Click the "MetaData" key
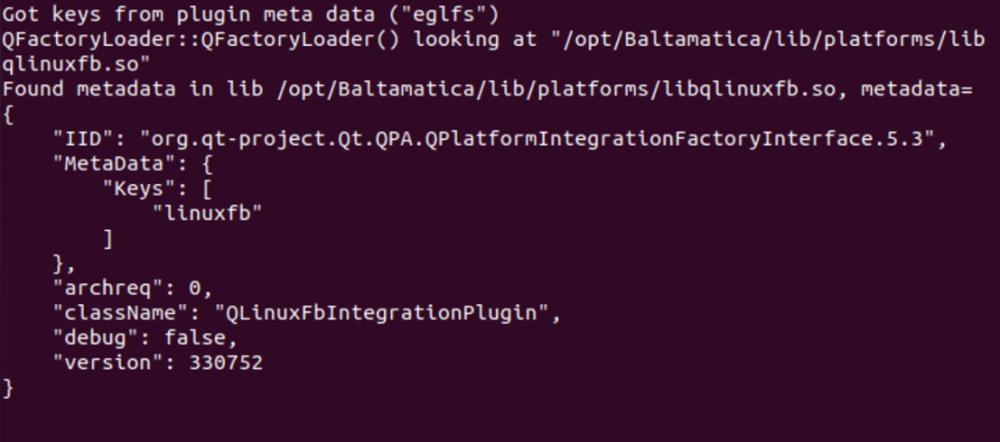This screenshot has height=442, width=1000. pyautogui.click(x=115, y=164)
